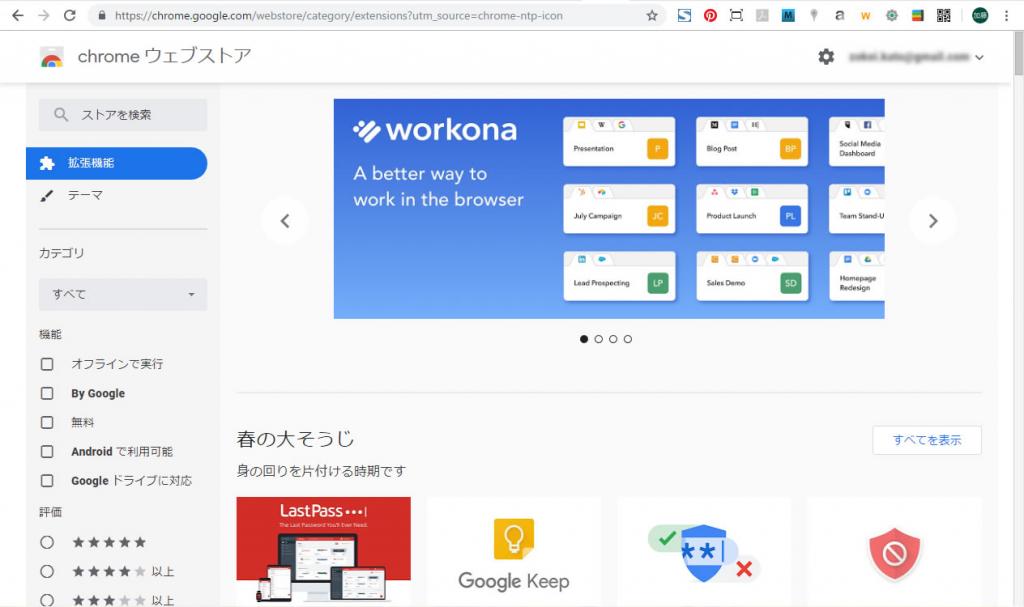The height and width of the screenshot is (607, 1024).
Task: Click the multicolor stripes extension icon
Action: [918, 15]
